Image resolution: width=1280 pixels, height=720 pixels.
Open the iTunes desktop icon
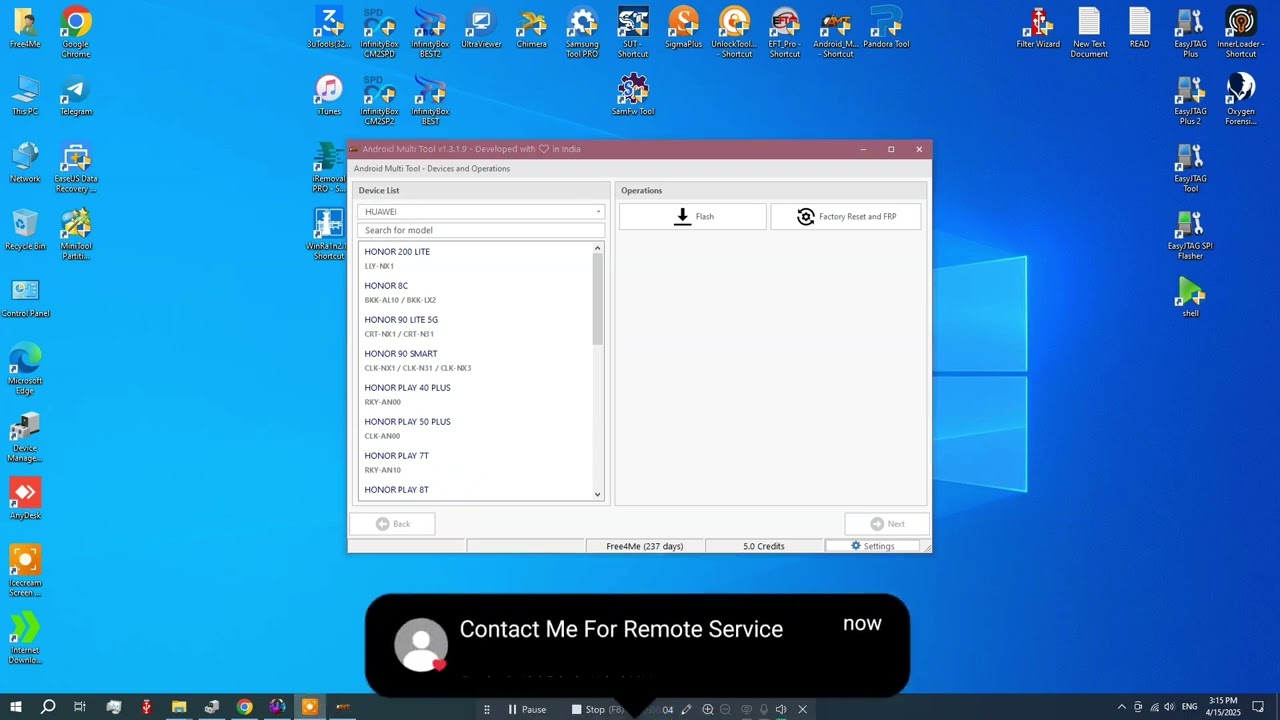coord(329,96)
